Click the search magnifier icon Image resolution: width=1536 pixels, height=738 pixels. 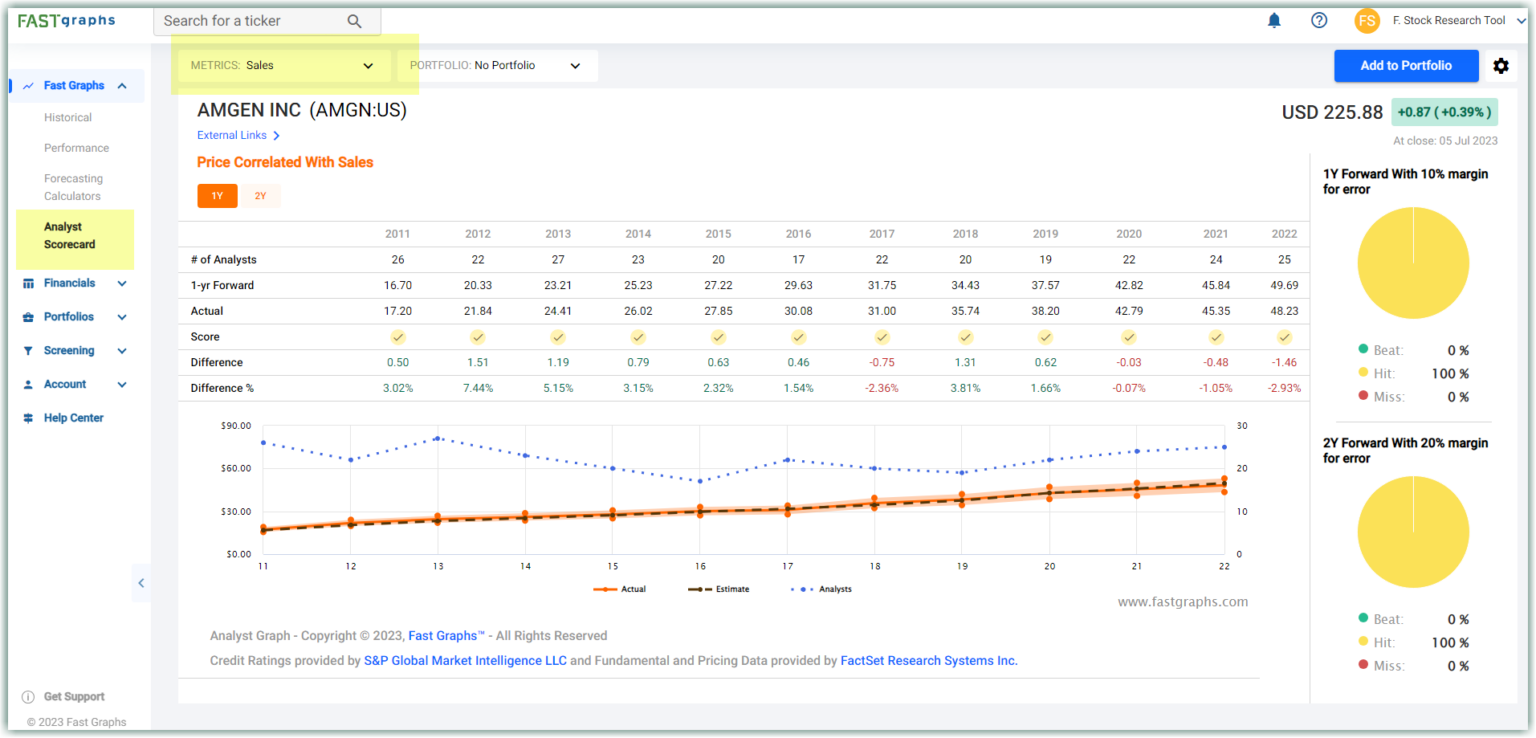point(354,21)
